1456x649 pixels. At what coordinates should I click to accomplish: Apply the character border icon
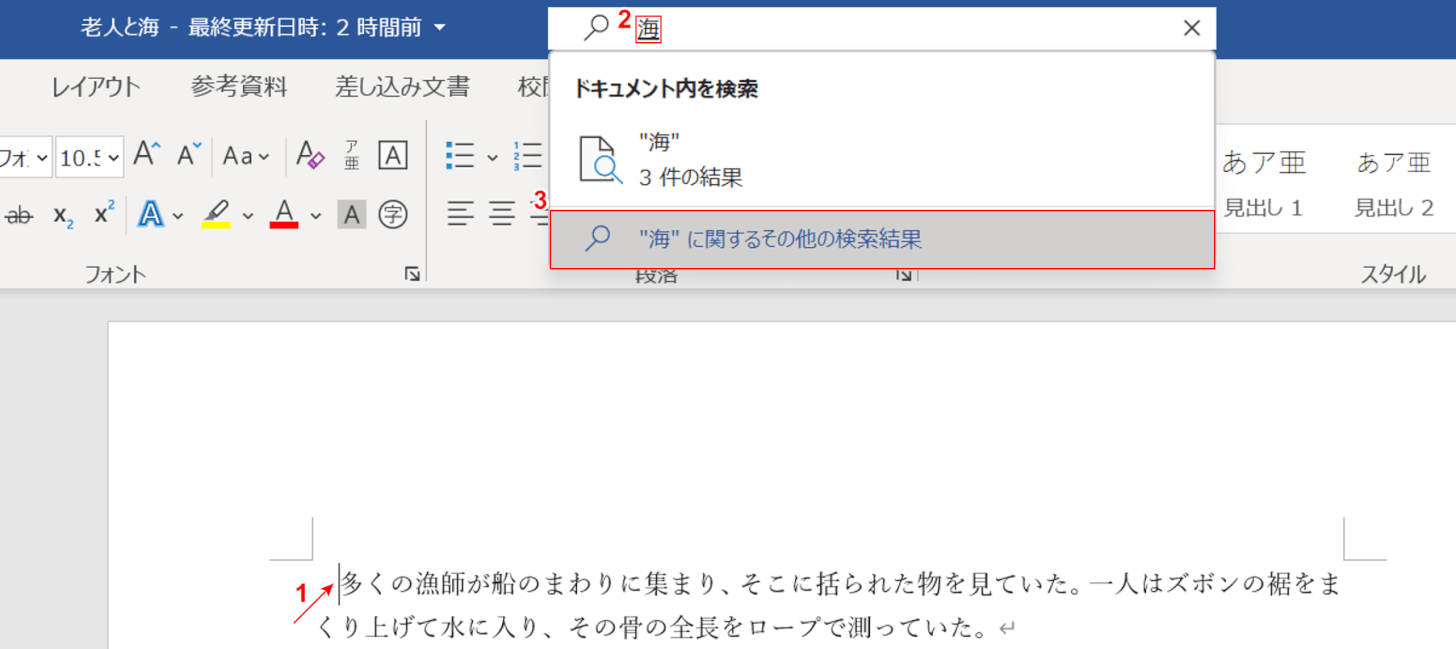[393, 156]
